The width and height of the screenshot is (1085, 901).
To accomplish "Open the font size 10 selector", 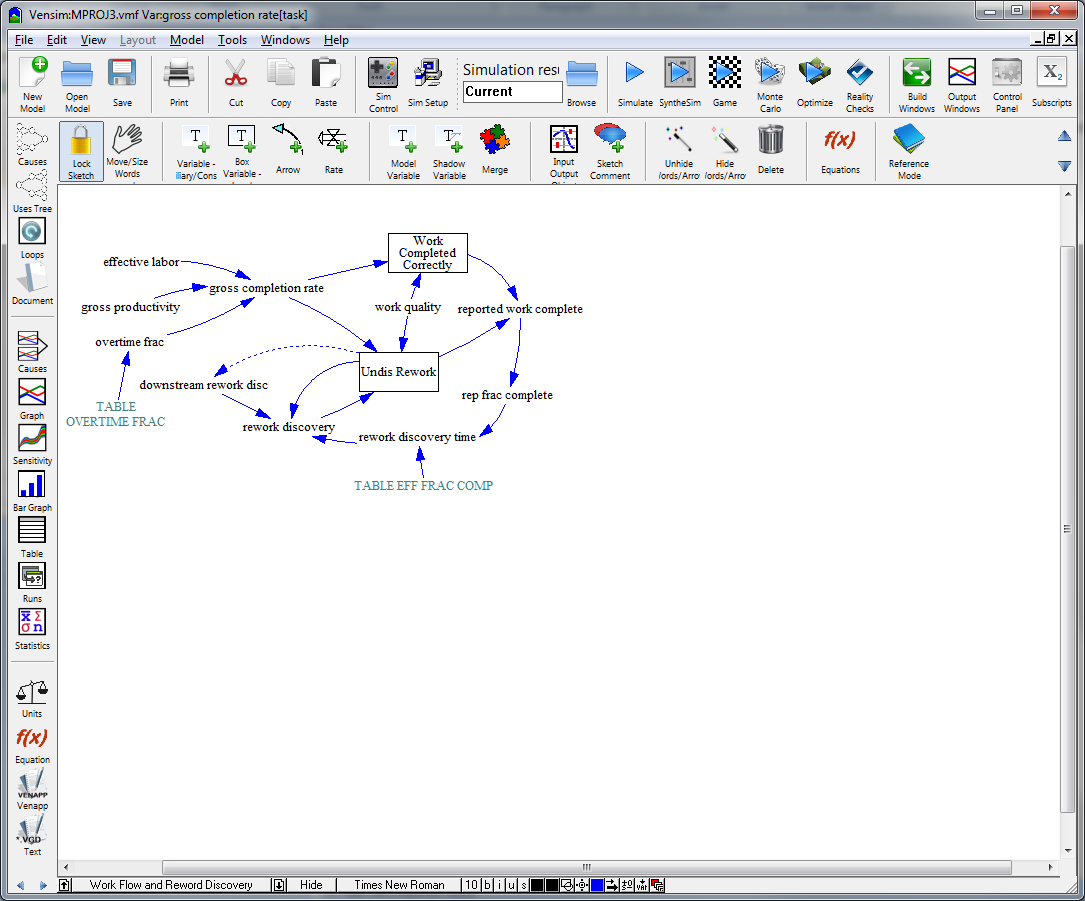I will pyautogui.click(x=471, y=884).
